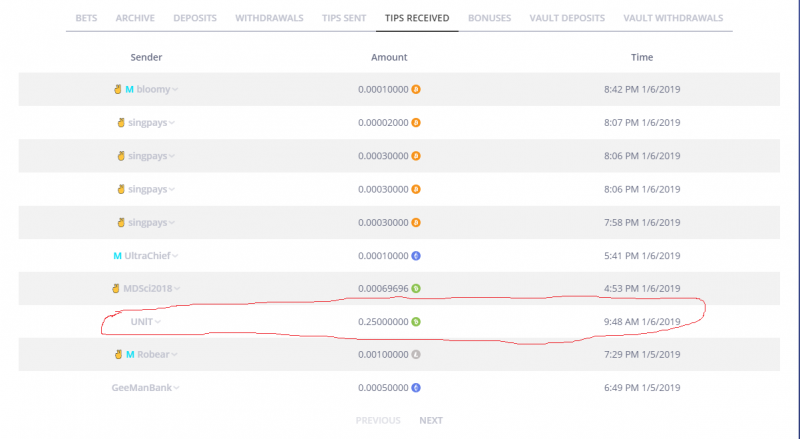800x439 pixels.
Task: Click the hand badge icon beside bloomy
Action: tap(117, 89)
